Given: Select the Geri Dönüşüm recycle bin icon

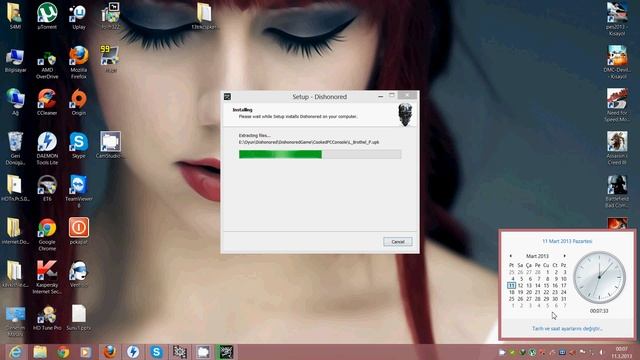Looking at the screenshot, I should tap(15, 148).
